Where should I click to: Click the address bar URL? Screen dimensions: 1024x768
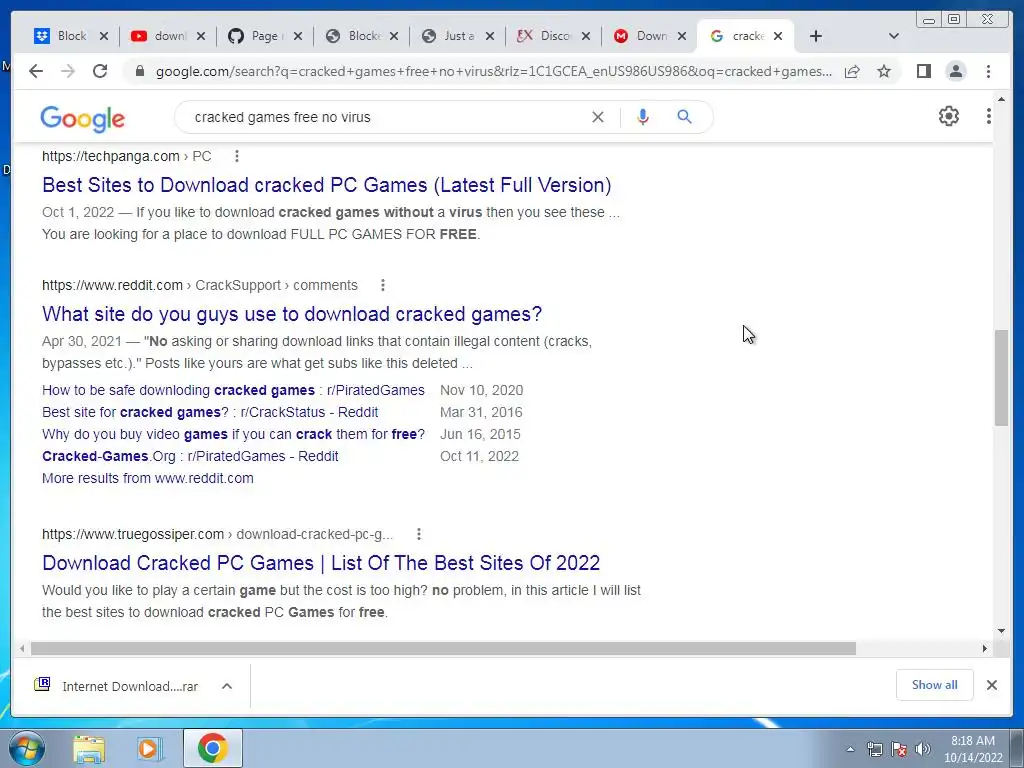pos(494,71)
